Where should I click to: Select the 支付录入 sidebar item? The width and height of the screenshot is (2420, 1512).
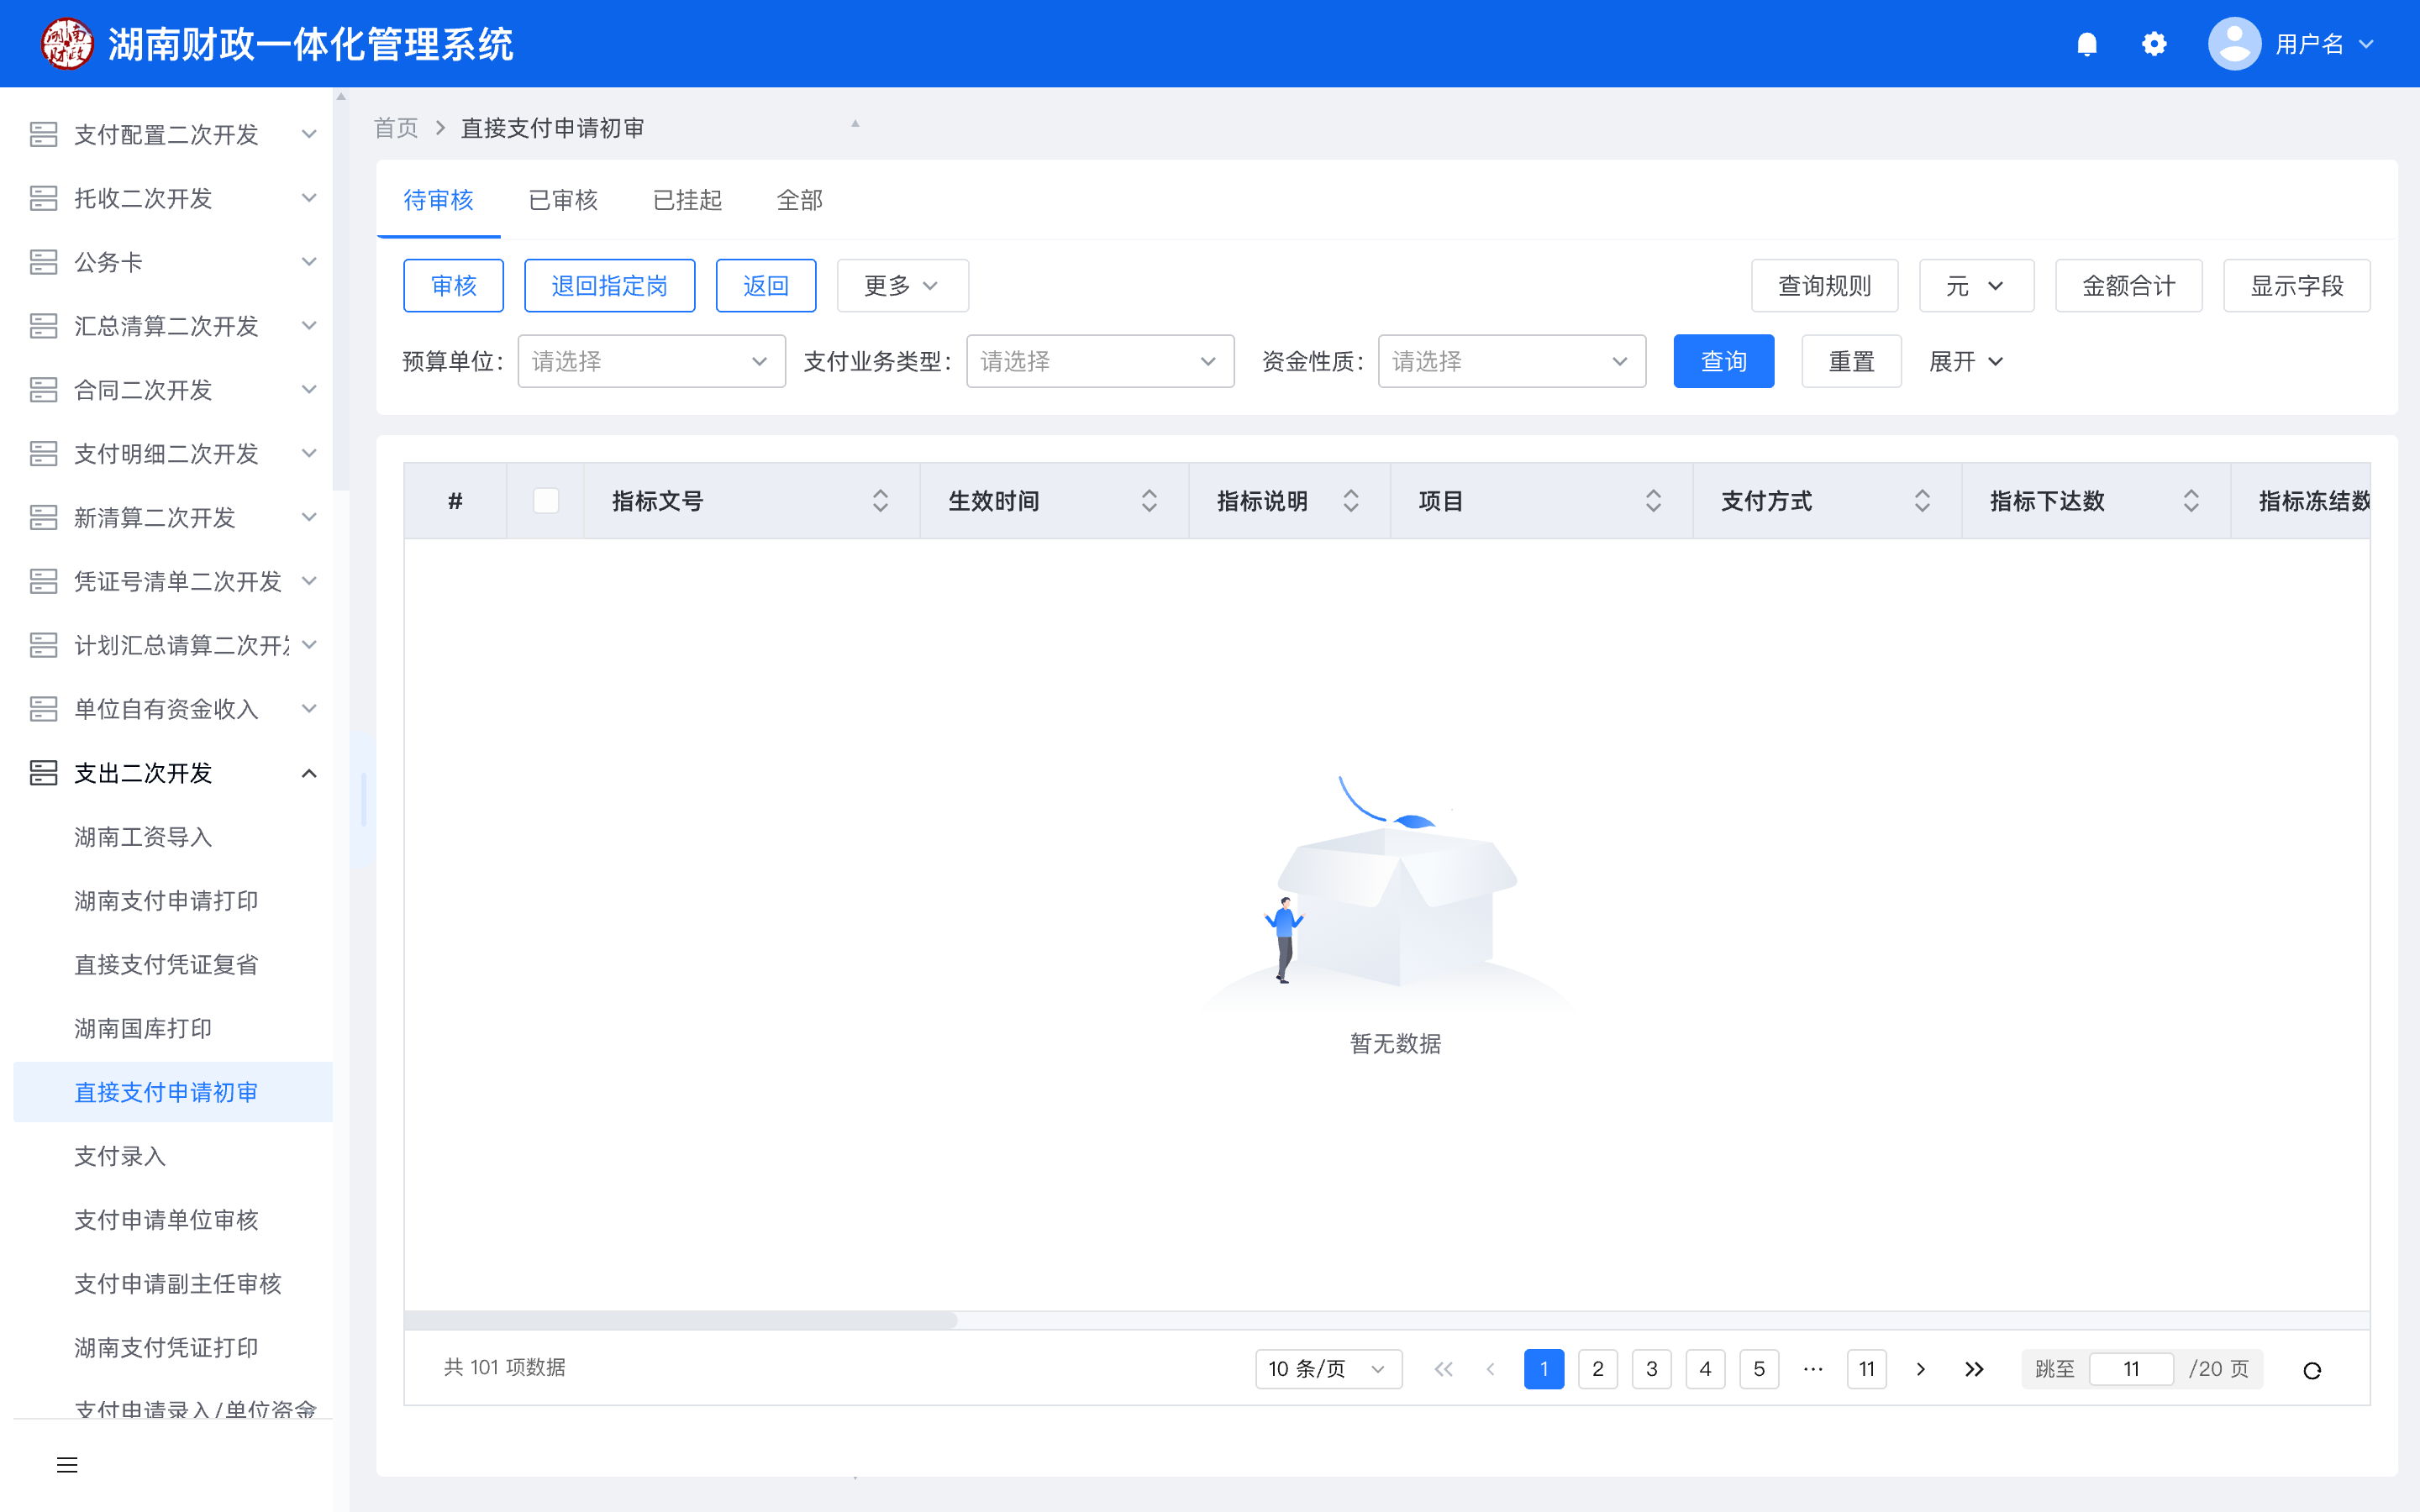(120, 1156)
